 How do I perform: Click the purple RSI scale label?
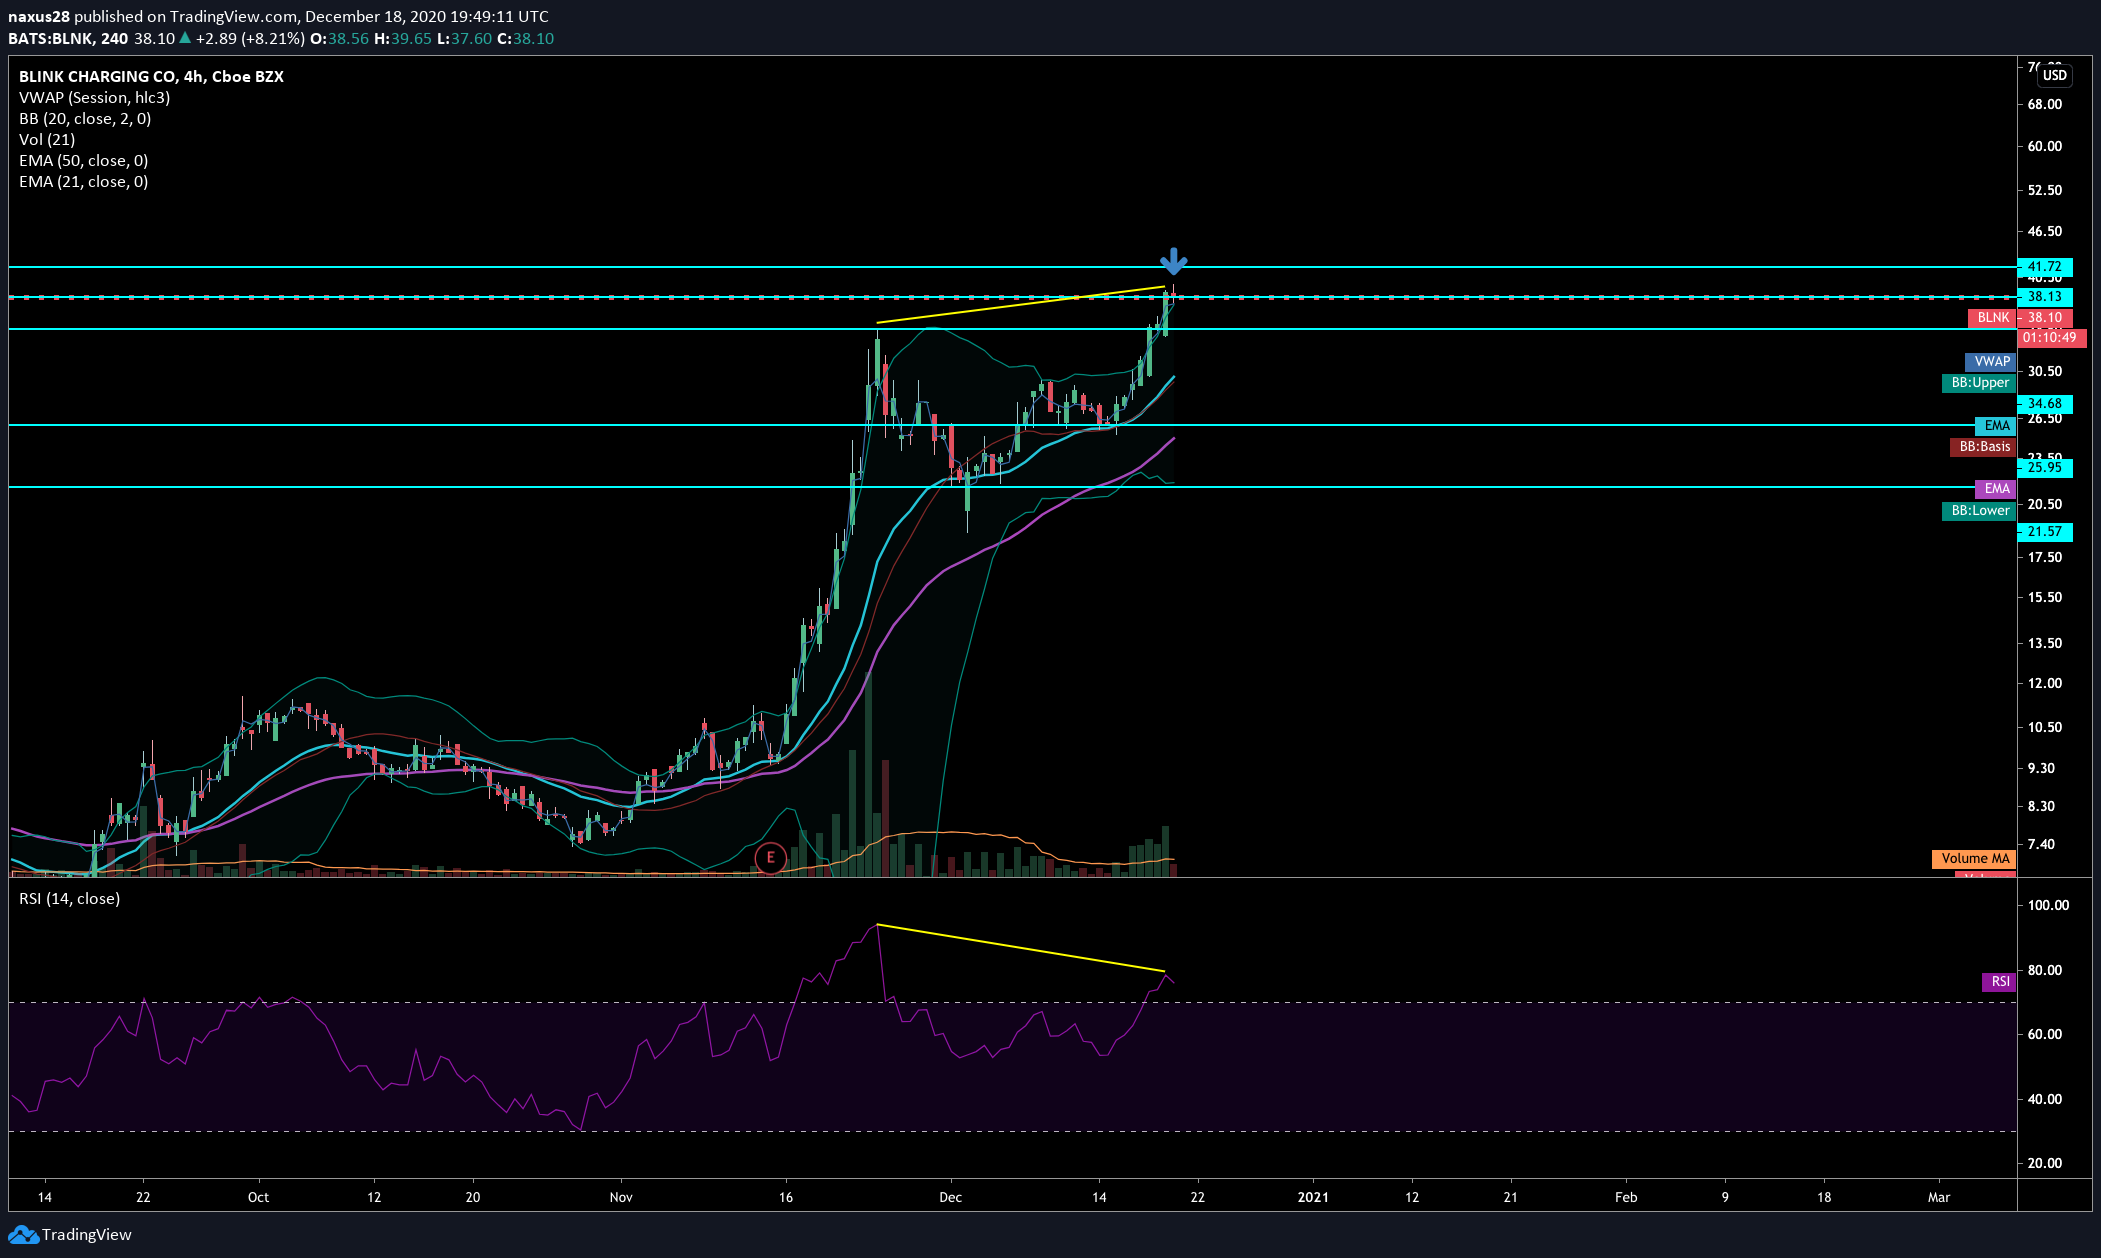2000,982
